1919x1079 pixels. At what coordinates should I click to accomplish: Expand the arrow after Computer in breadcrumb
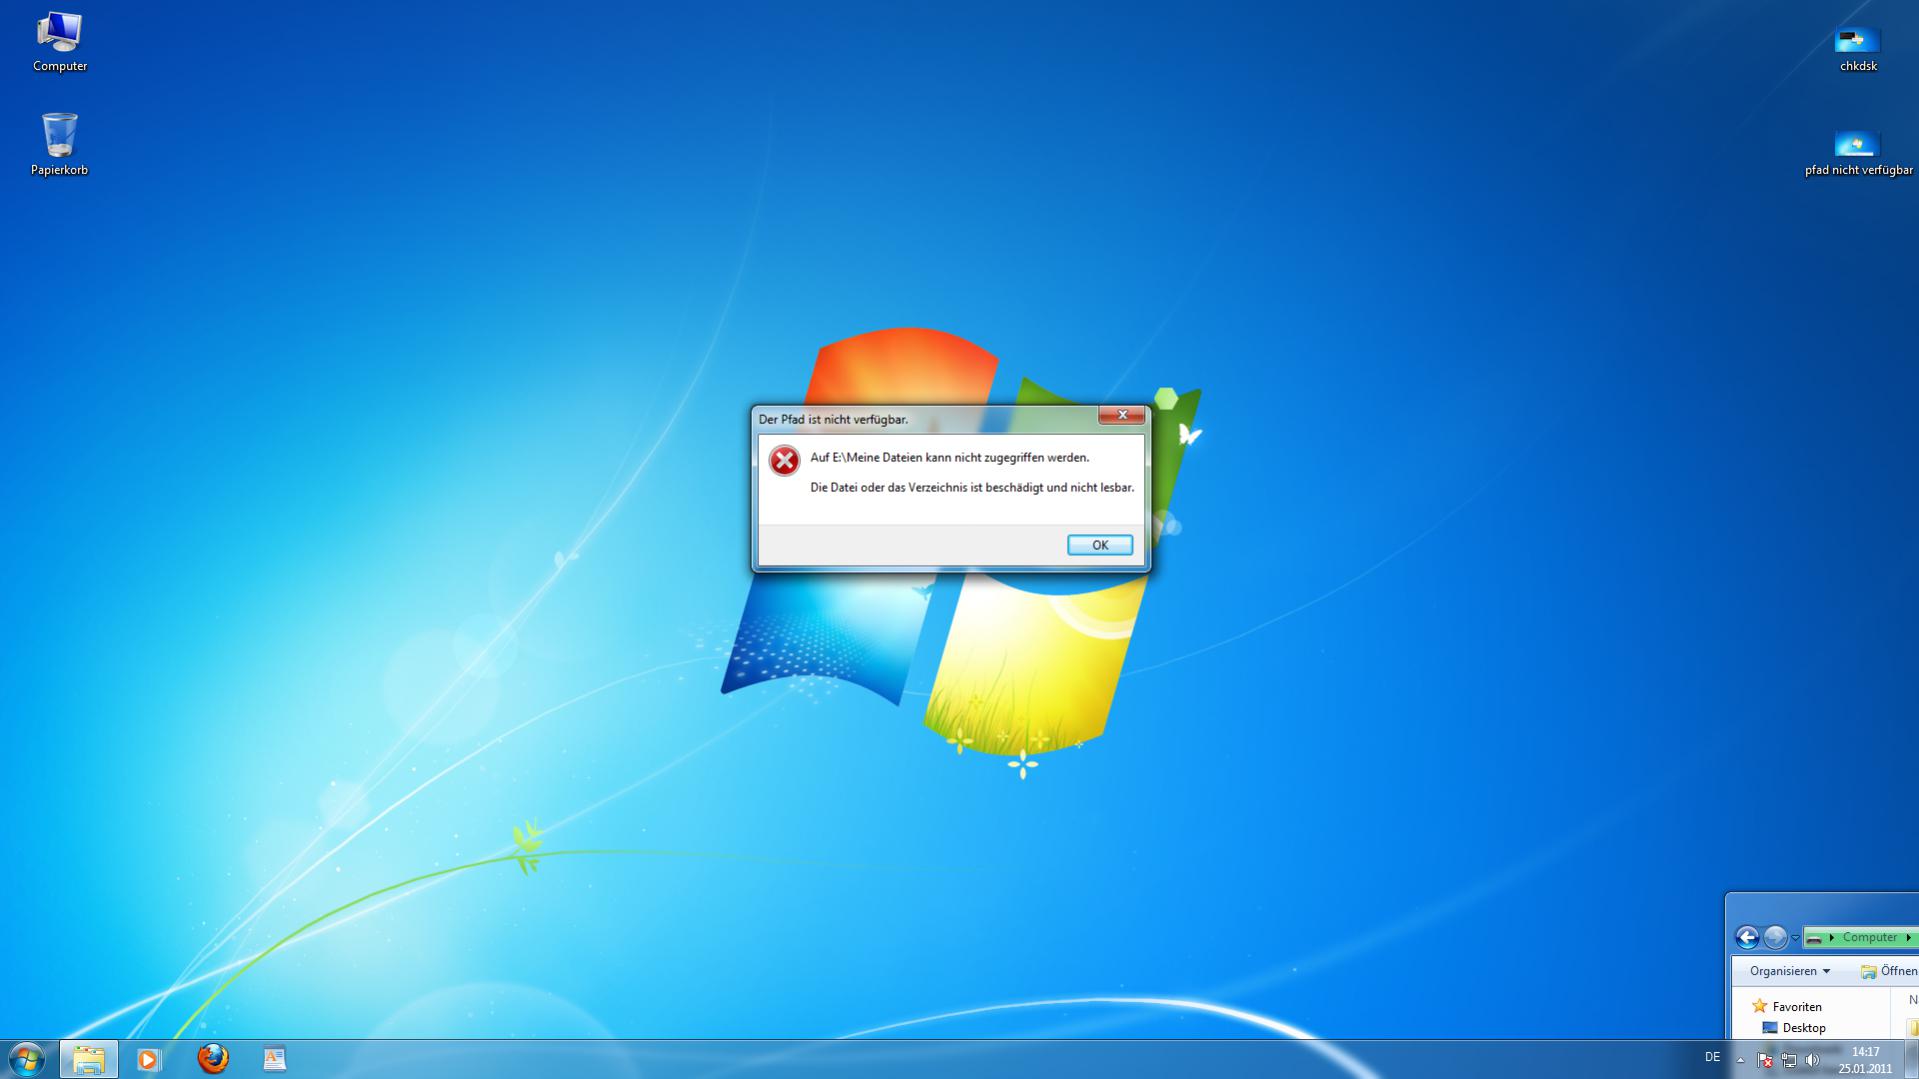[1908, 938]
